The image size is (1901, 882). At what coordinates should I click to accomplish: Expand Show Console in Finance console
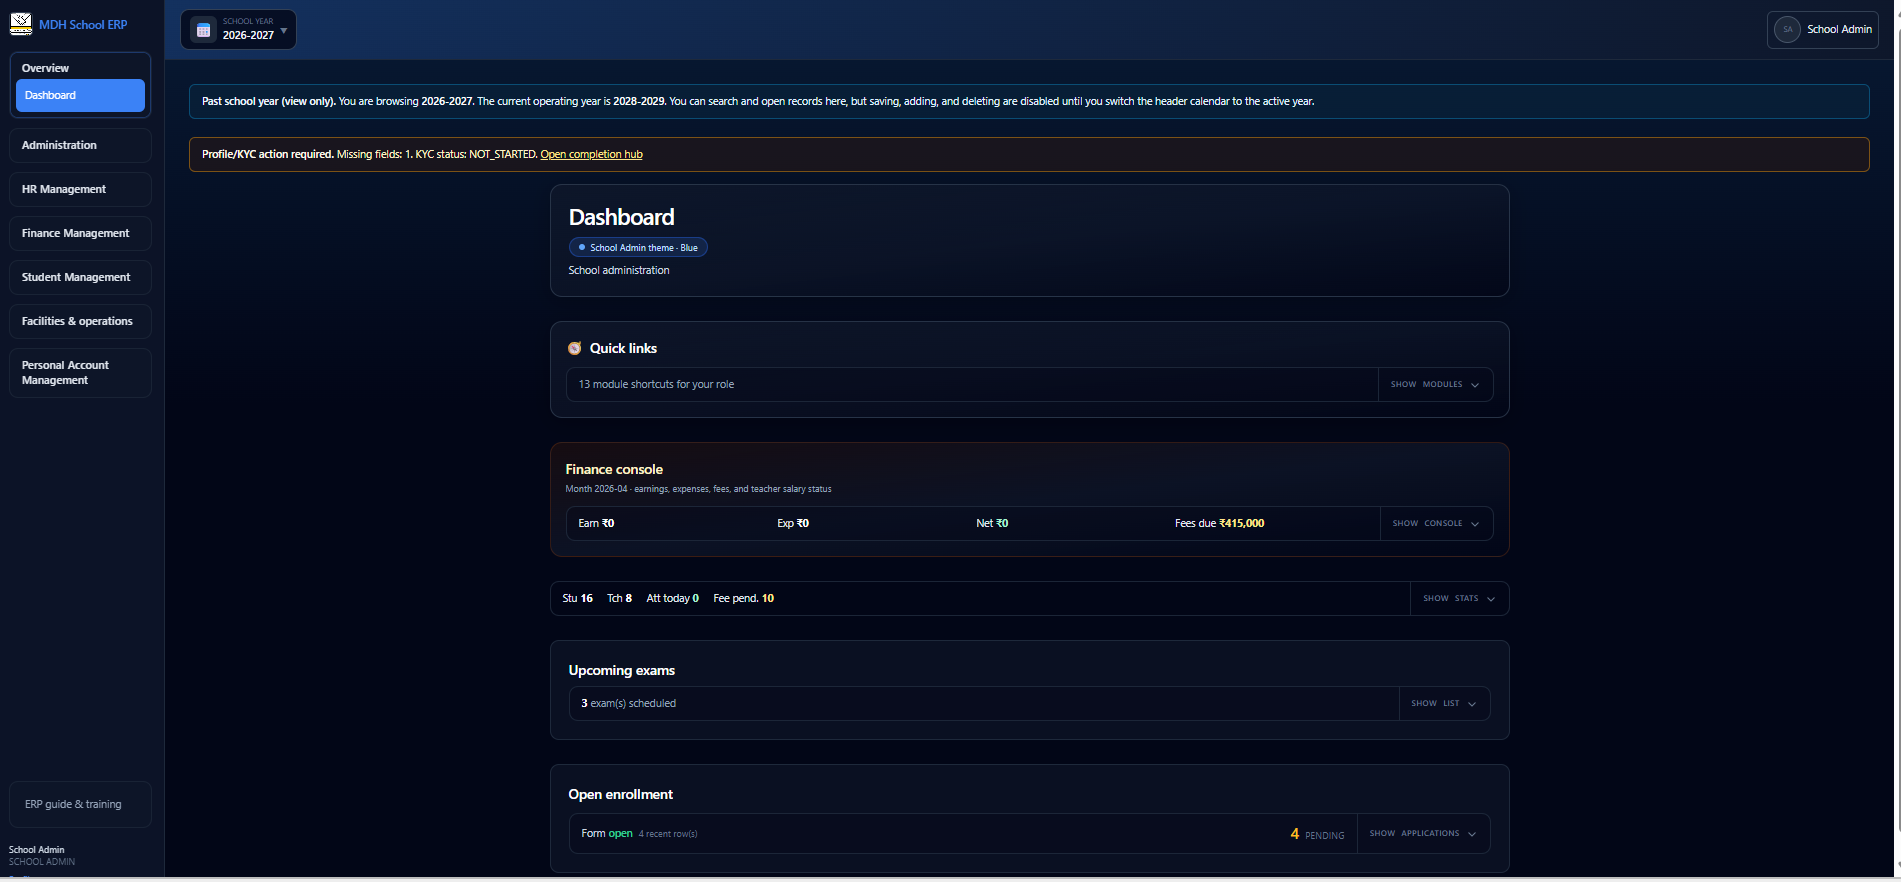pyautogui.click(x=1434, y=524)
